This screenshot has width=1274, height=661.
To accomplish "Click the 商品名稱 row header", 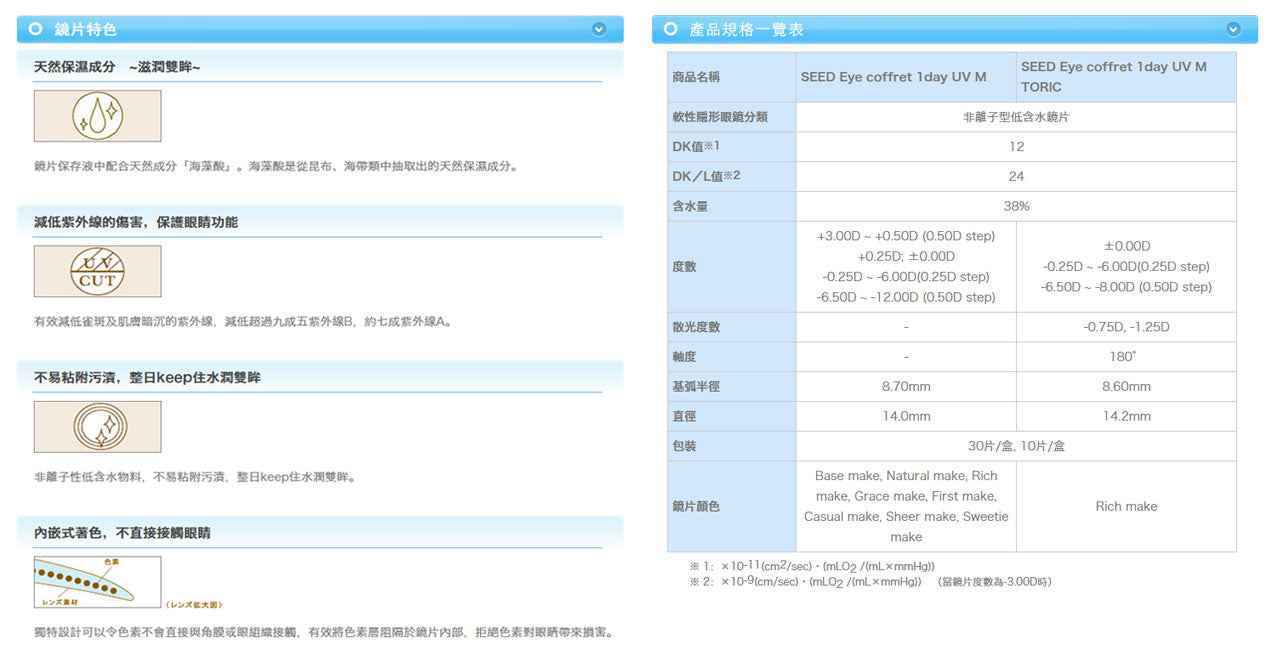I will 732,77.
